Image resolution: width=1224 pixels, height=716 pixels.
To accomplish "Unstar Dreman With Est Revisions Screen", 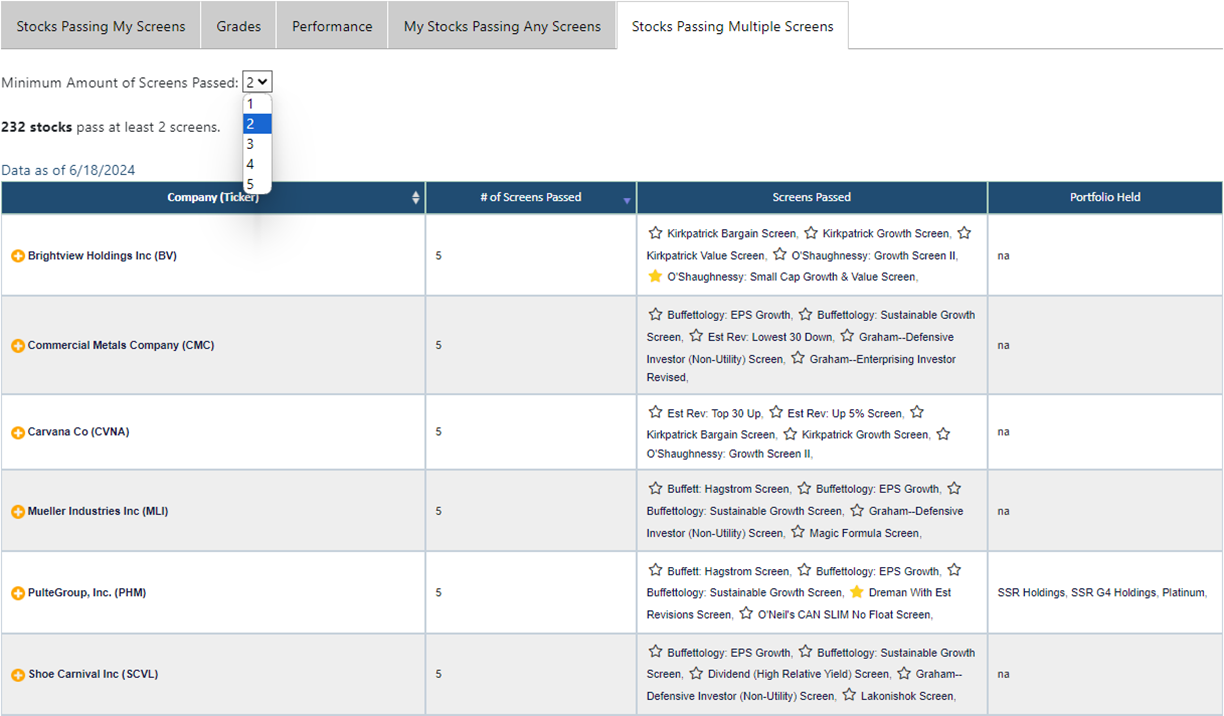I will [857, 592].
